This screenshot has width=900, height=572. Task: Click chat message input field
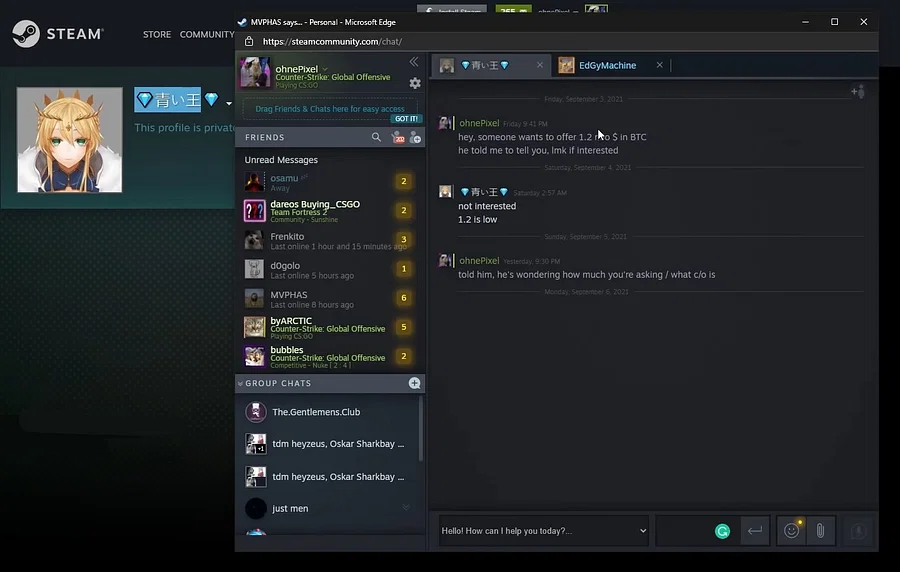tap(685, 531)
